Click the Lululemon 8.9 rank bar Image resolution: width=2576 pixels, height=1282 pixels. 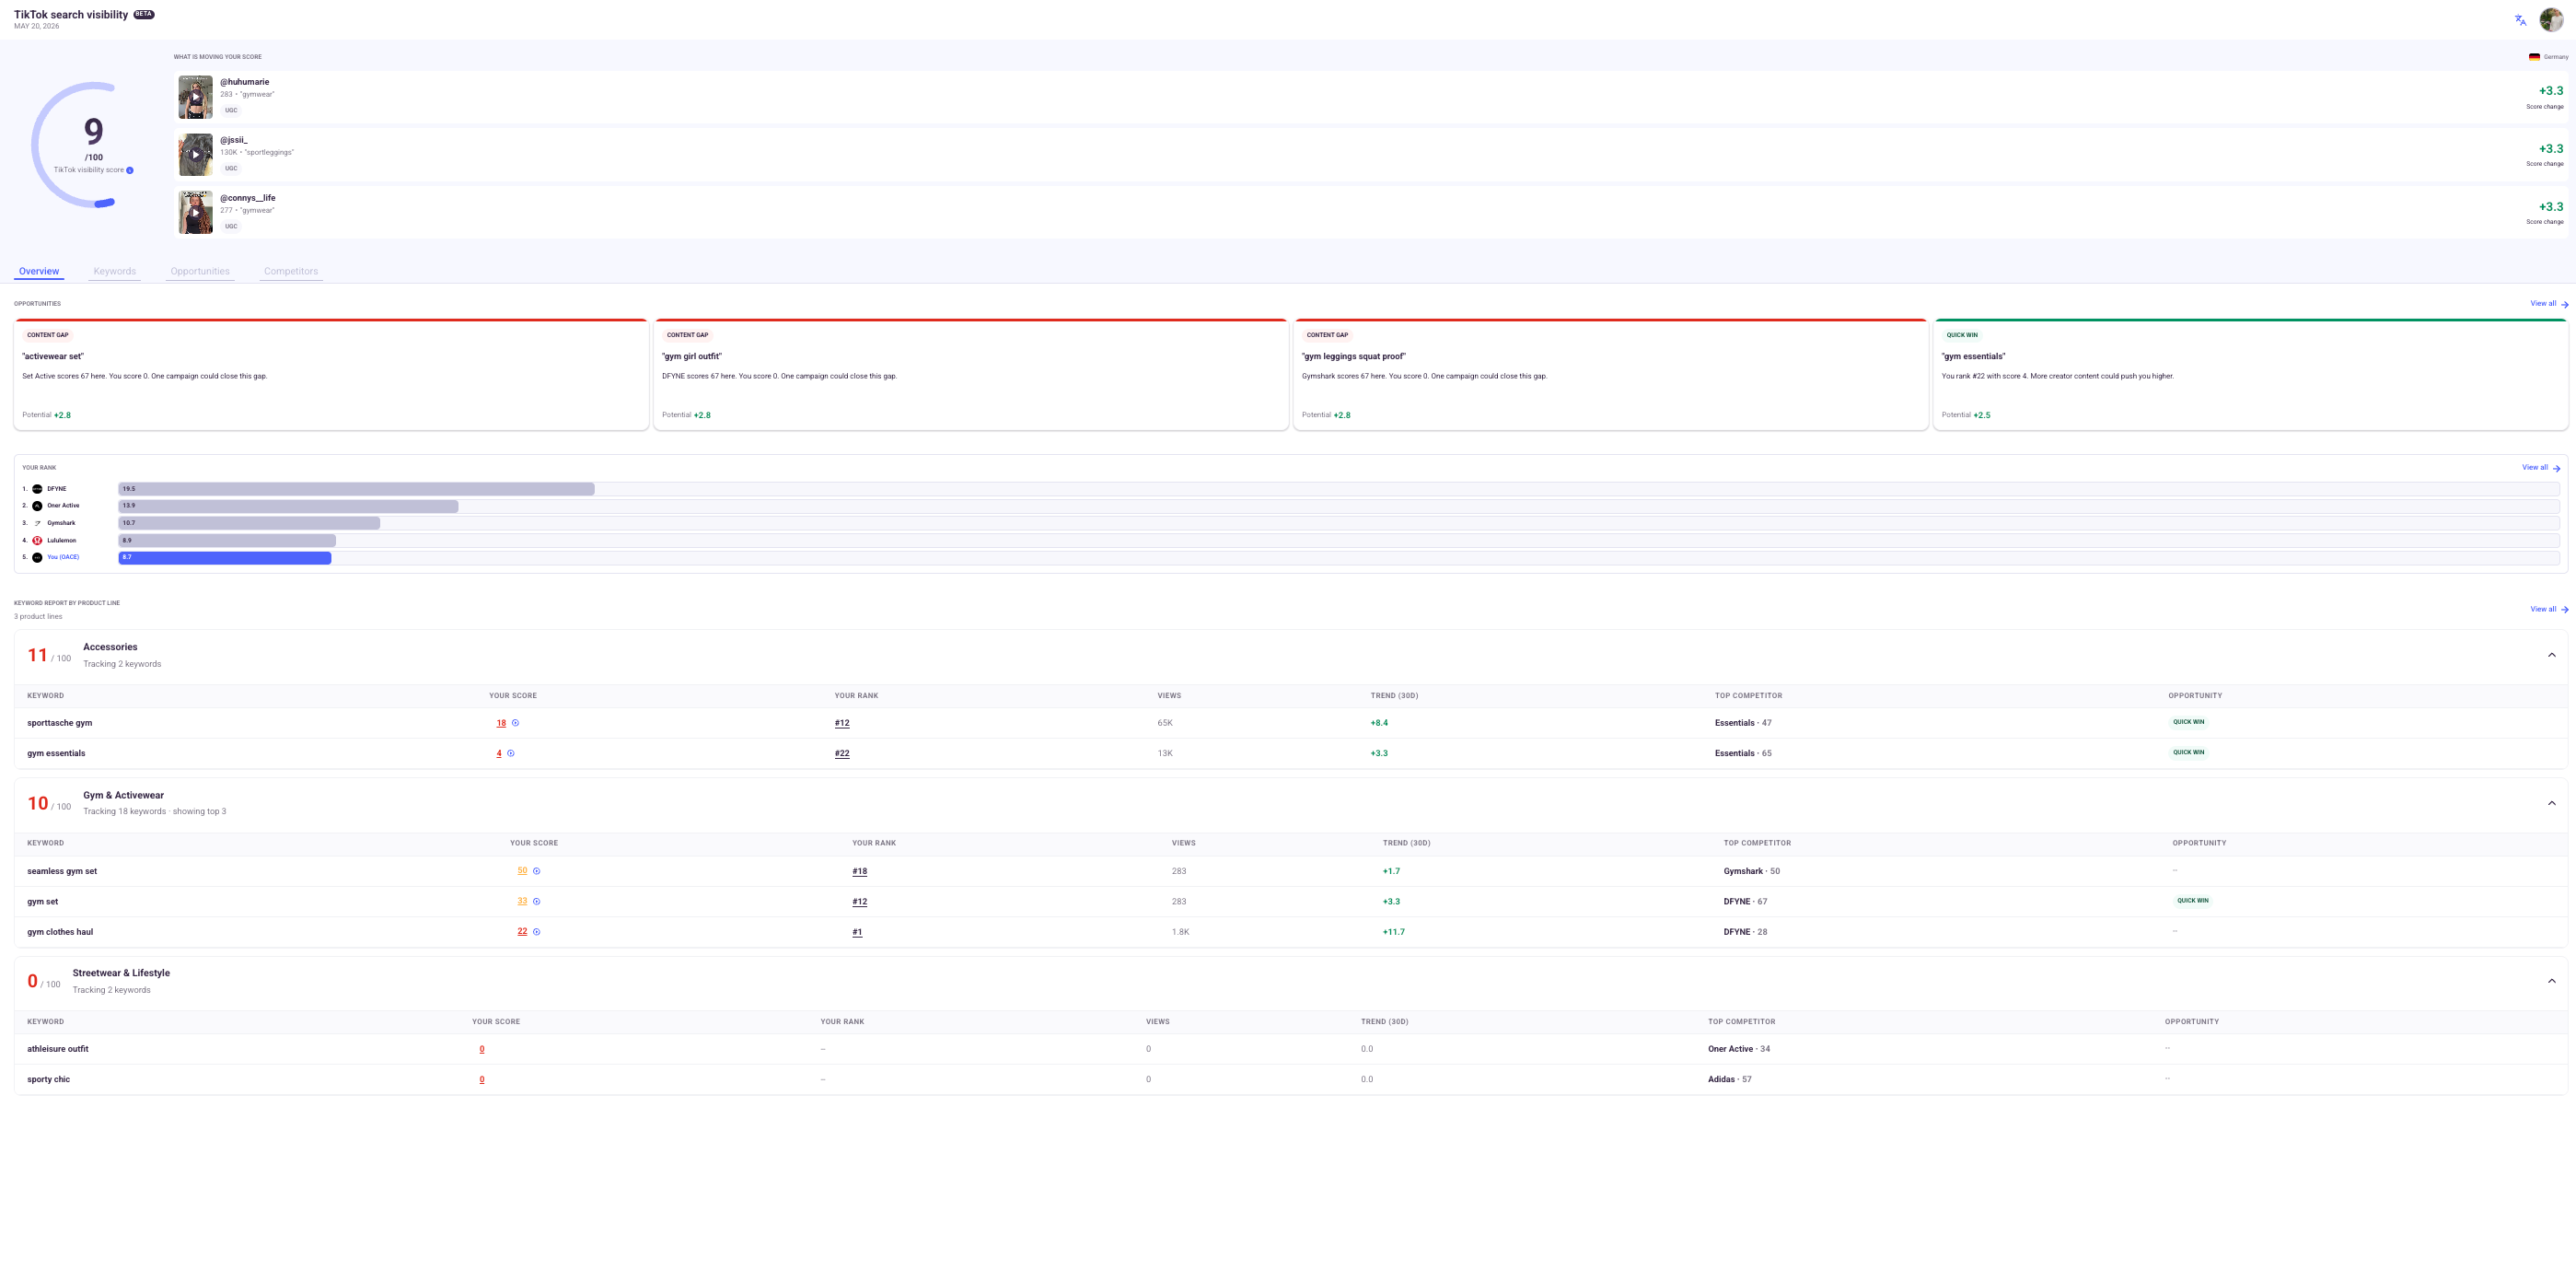227,540
